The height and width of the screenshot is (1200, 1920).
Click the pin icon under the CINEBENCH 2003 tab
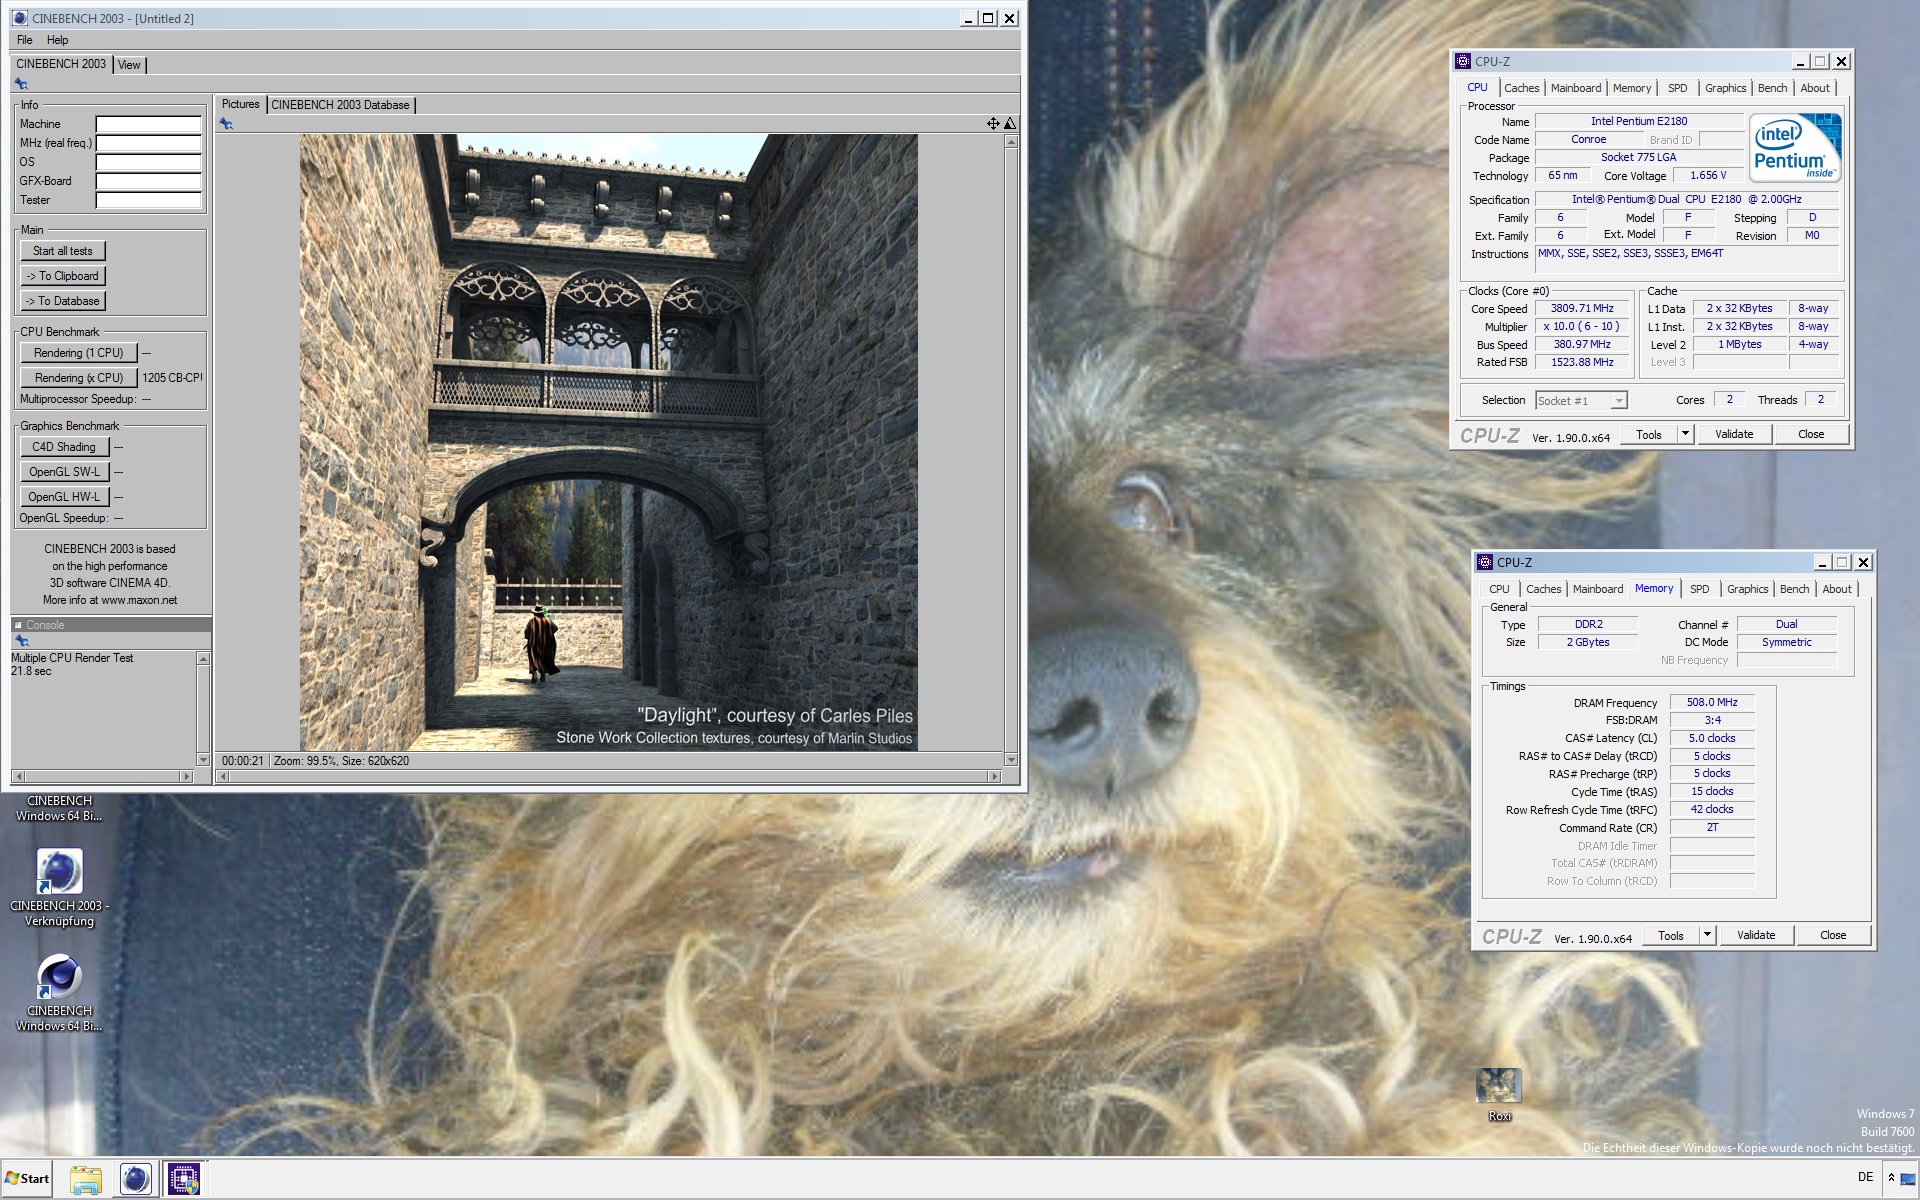coord(21,84)
